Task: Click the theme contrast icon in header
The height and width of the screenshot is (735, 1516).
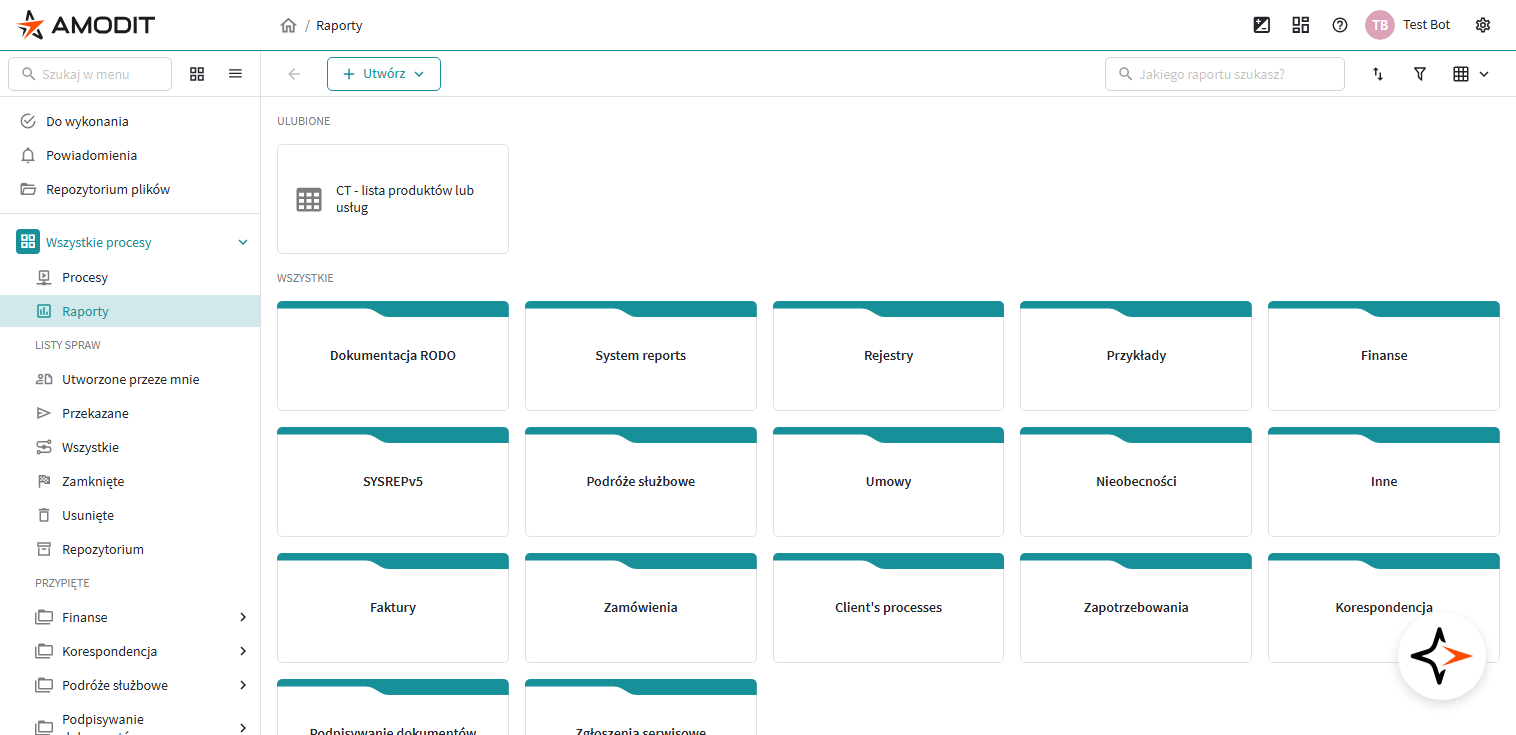Action: click(1262, 25)
